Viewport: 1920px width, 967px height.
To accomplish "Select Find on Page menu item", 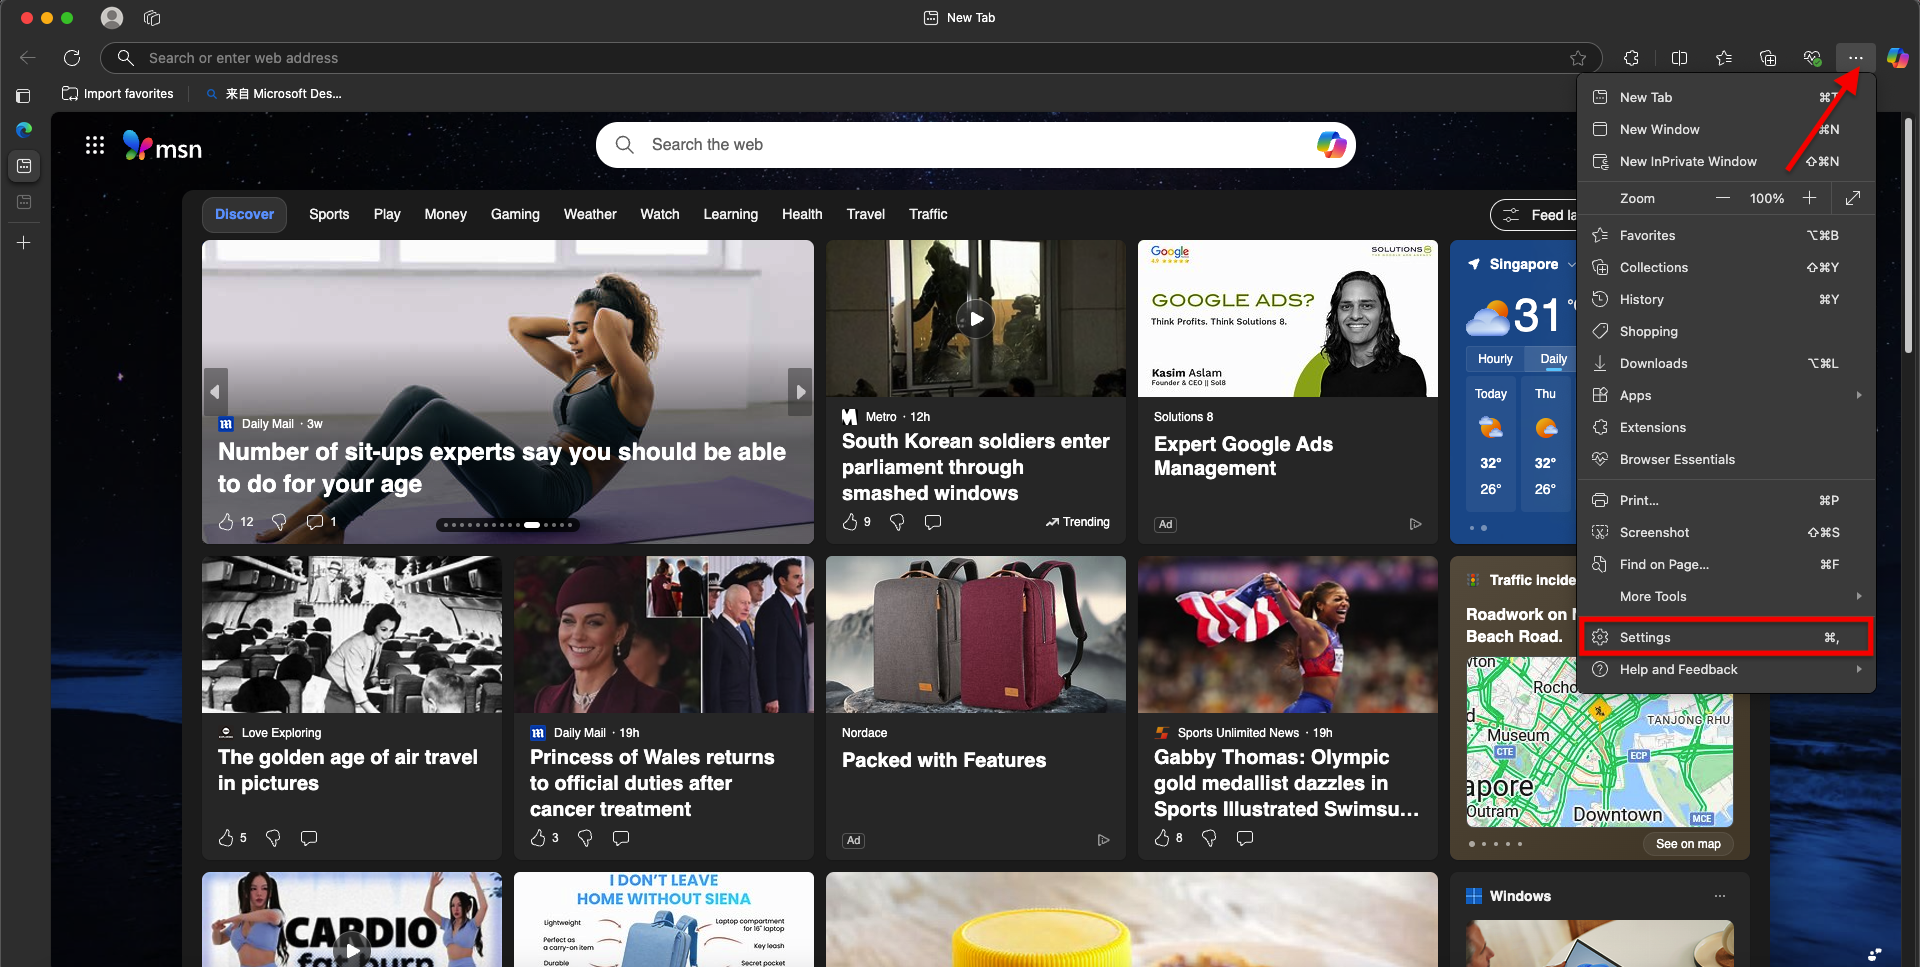I will click(x=1726, y=564).
